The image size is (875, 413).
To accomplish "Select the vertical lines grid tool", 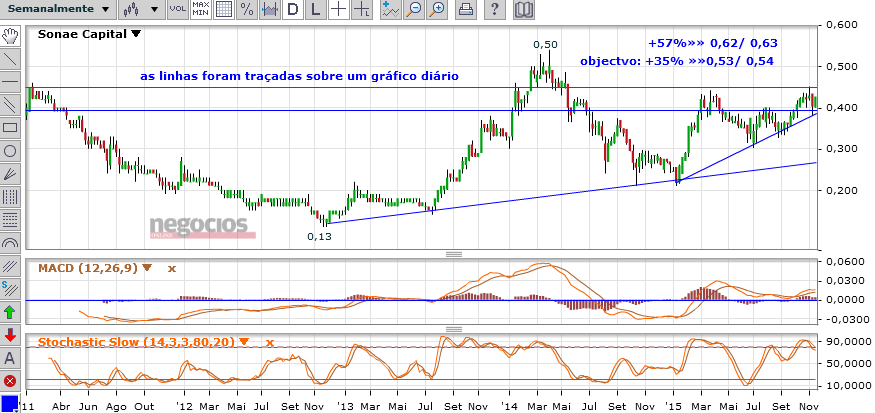I will tap(10, 196).
